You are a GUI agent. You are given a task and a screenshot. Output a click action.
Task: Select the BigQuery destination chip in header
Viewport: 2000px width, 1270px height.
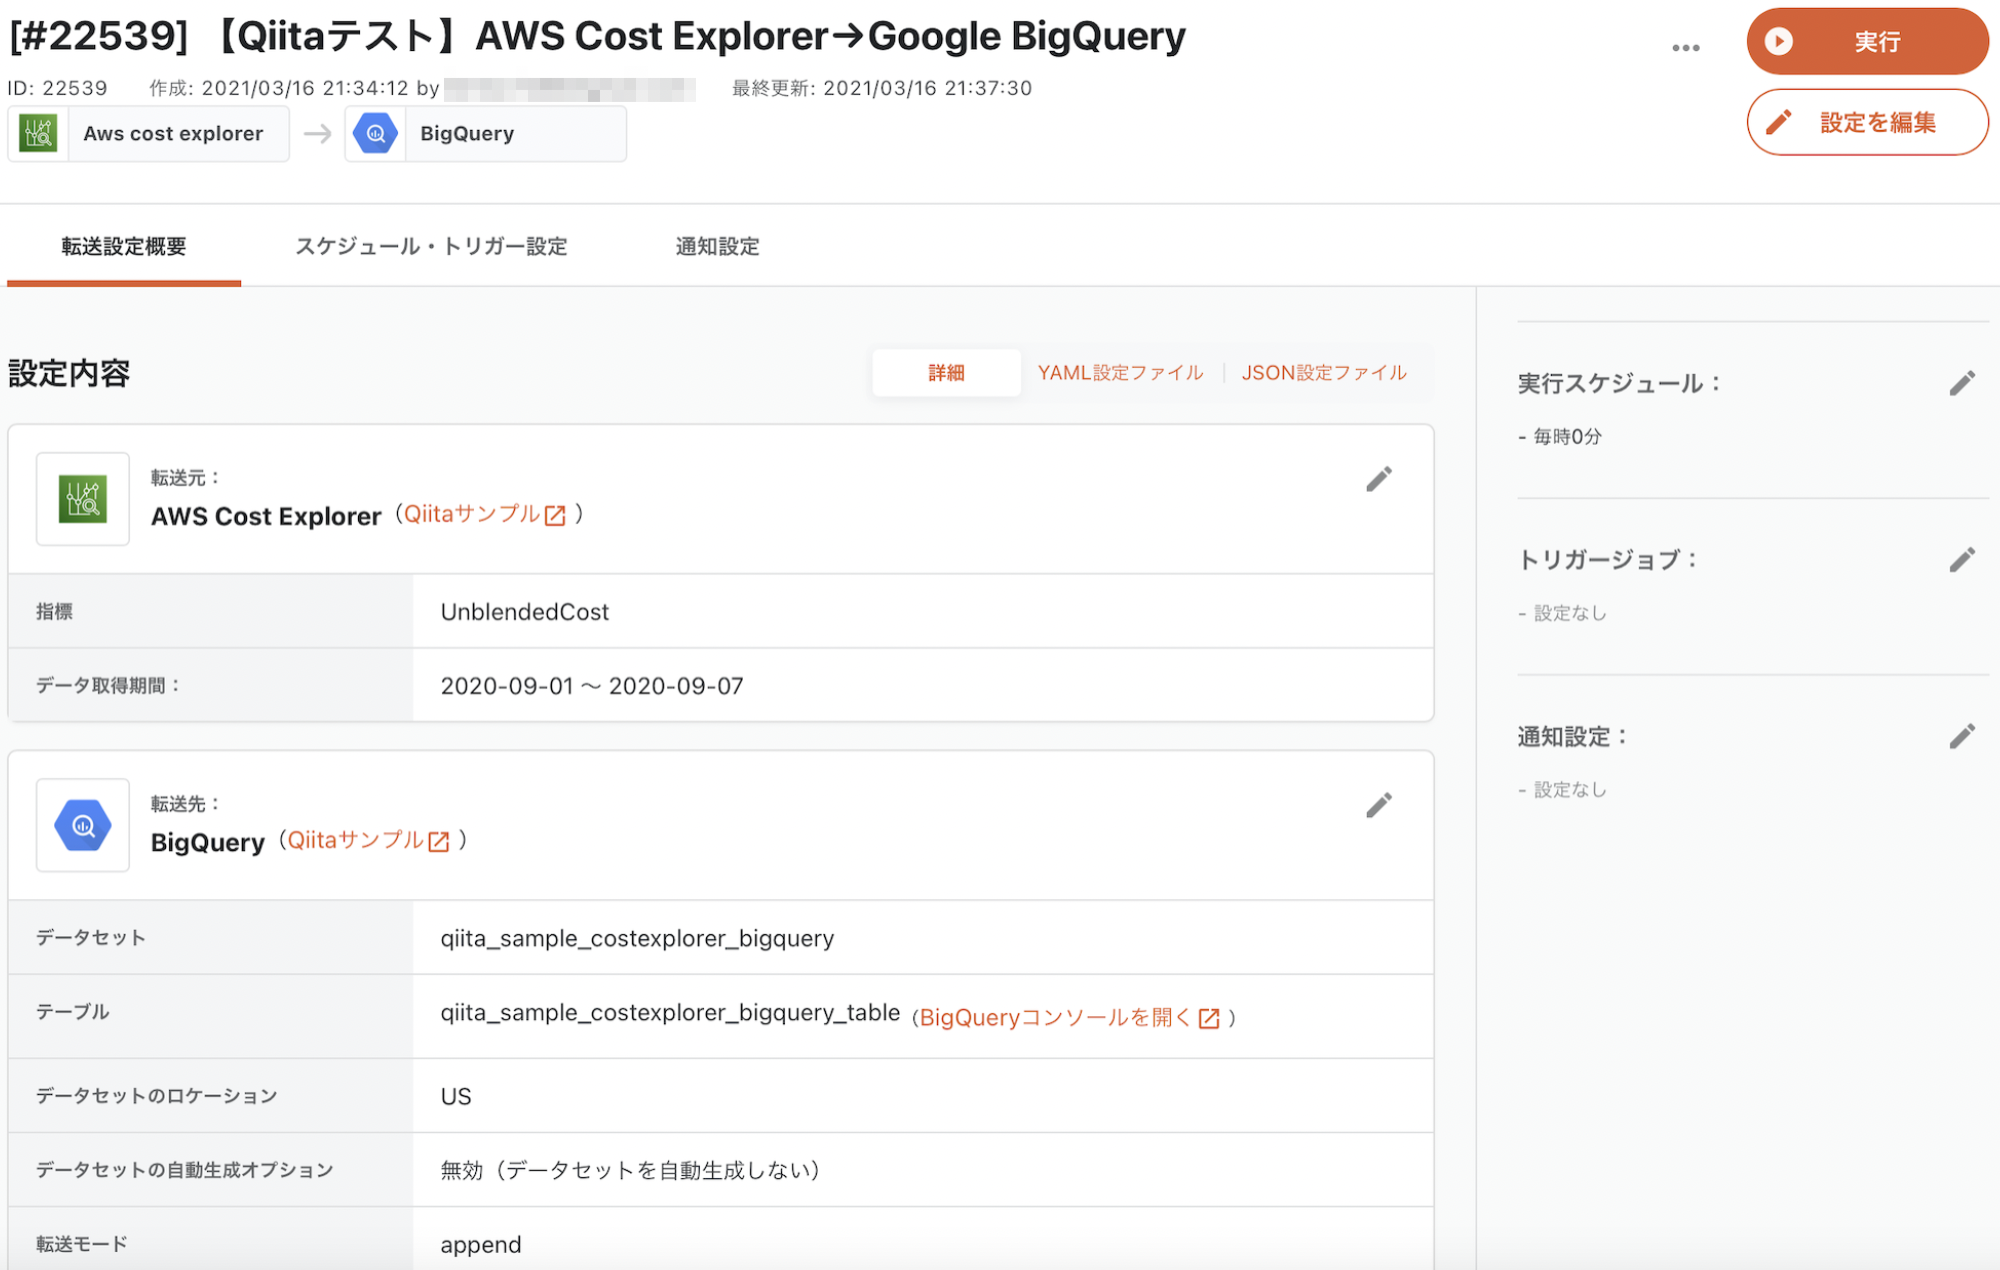(485, 133)
